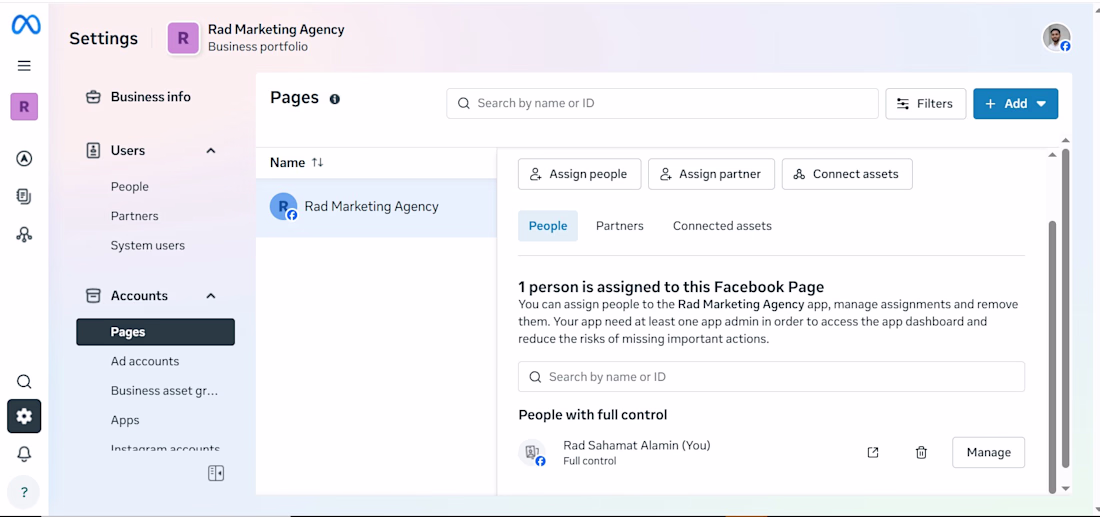Click the Name column header

(288, 162)
